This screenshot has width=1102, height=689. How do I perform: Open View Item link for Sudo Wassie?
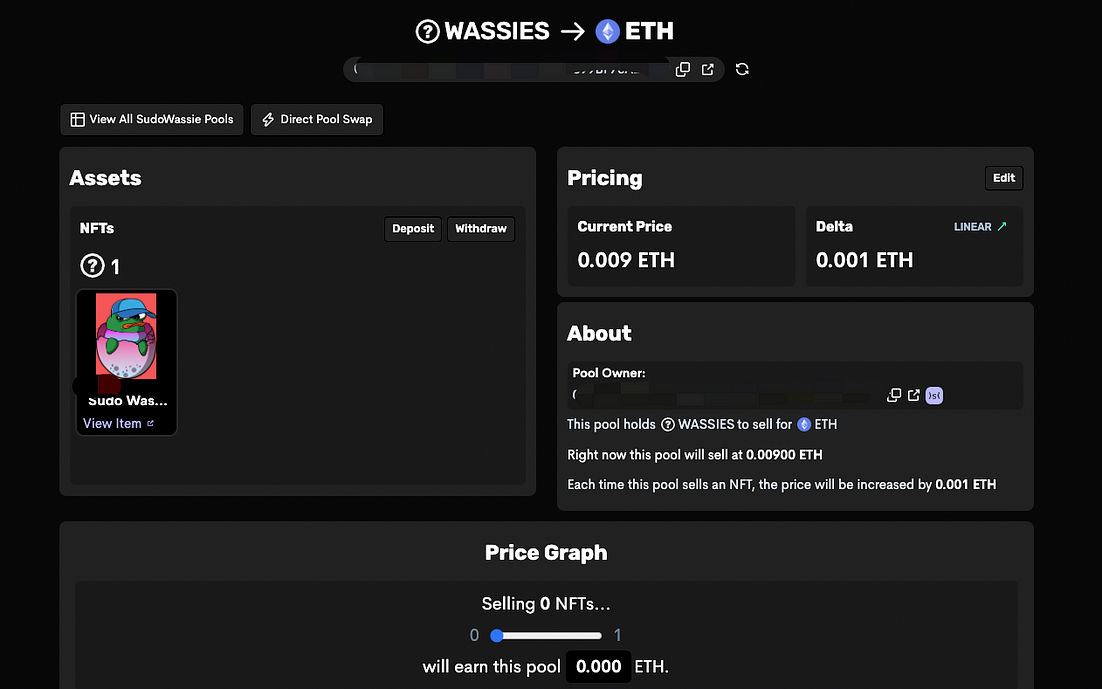coord(118,423)
